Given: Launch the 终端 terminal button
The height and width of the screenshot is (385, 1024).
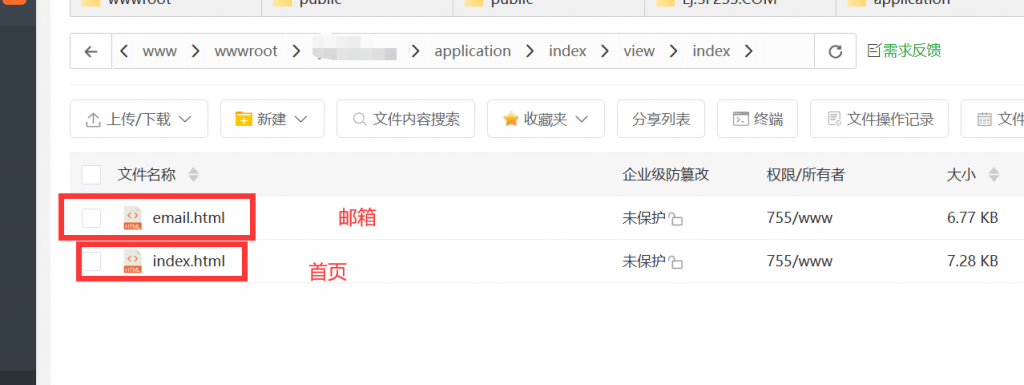Looking at the screenshot, I should (758, 119).
